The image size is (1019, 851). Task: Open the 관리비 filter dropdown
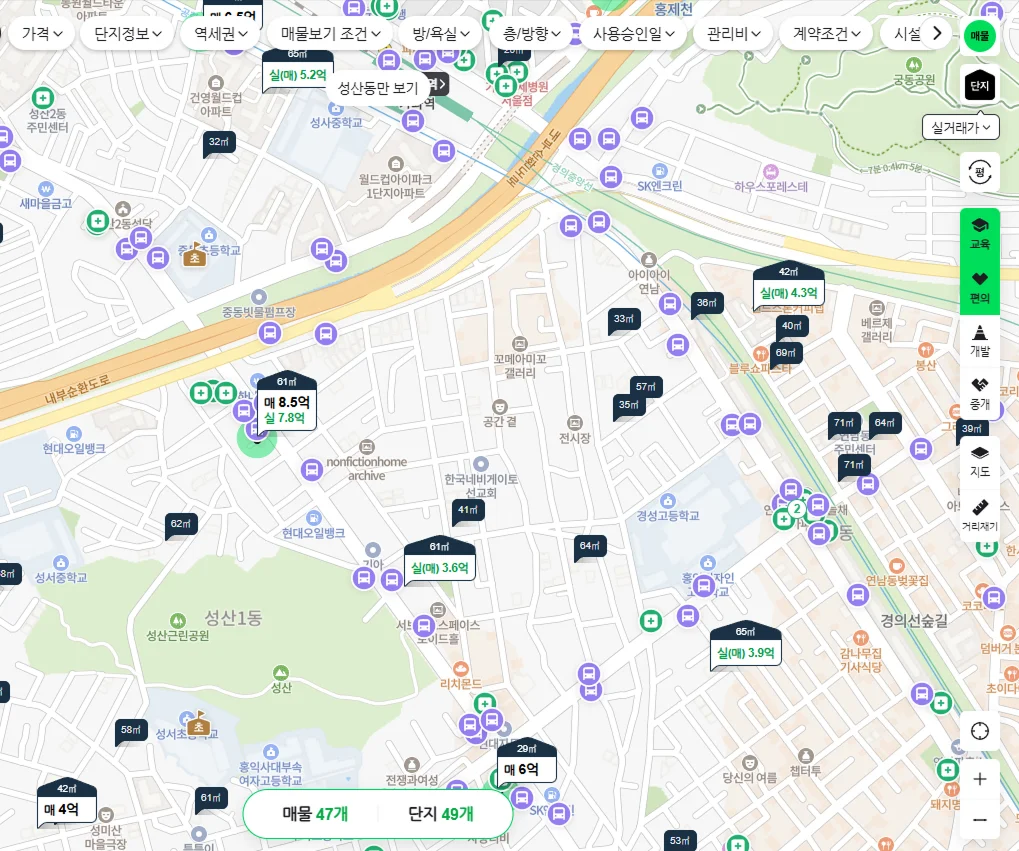(733, 33)
